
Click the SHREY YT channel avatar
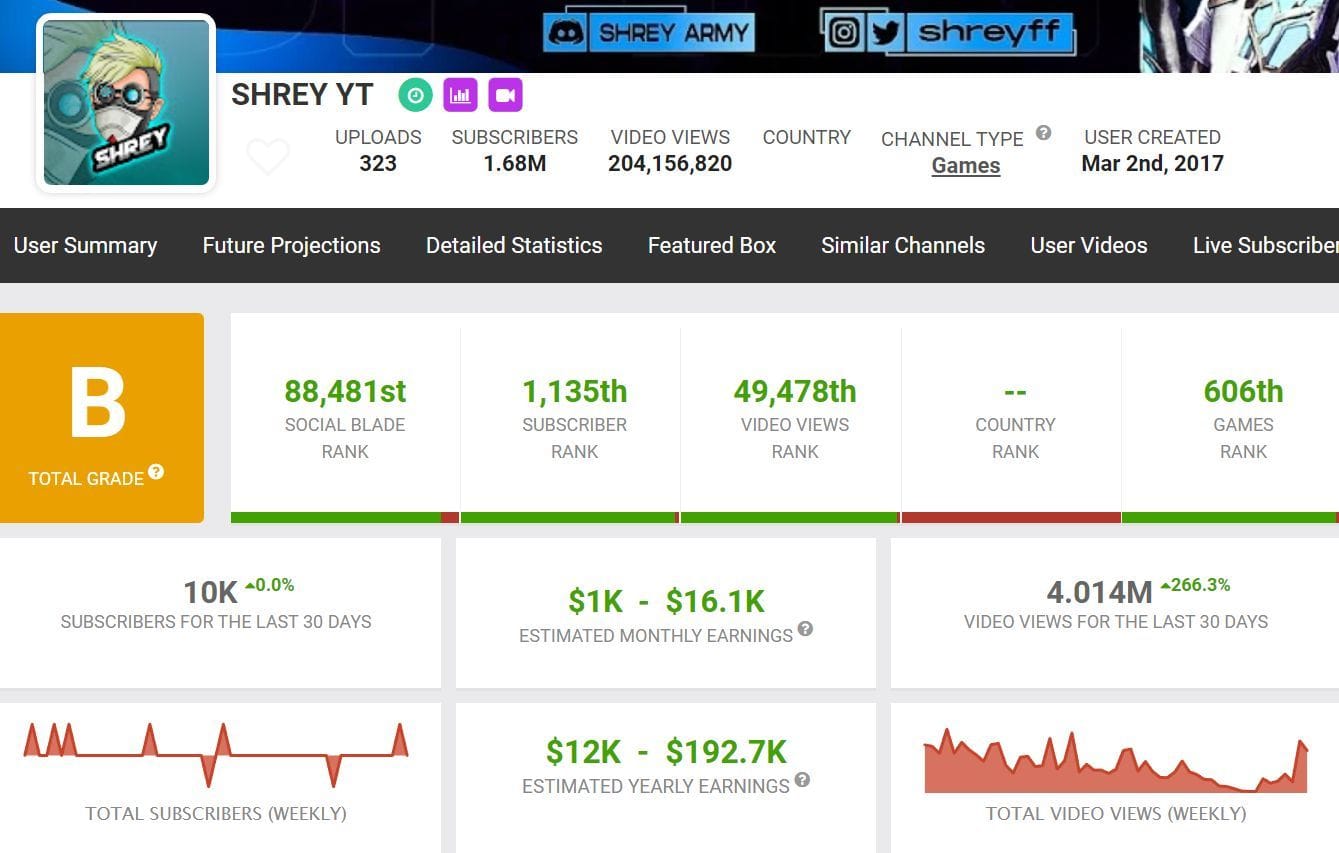click(x=125, y=101)
